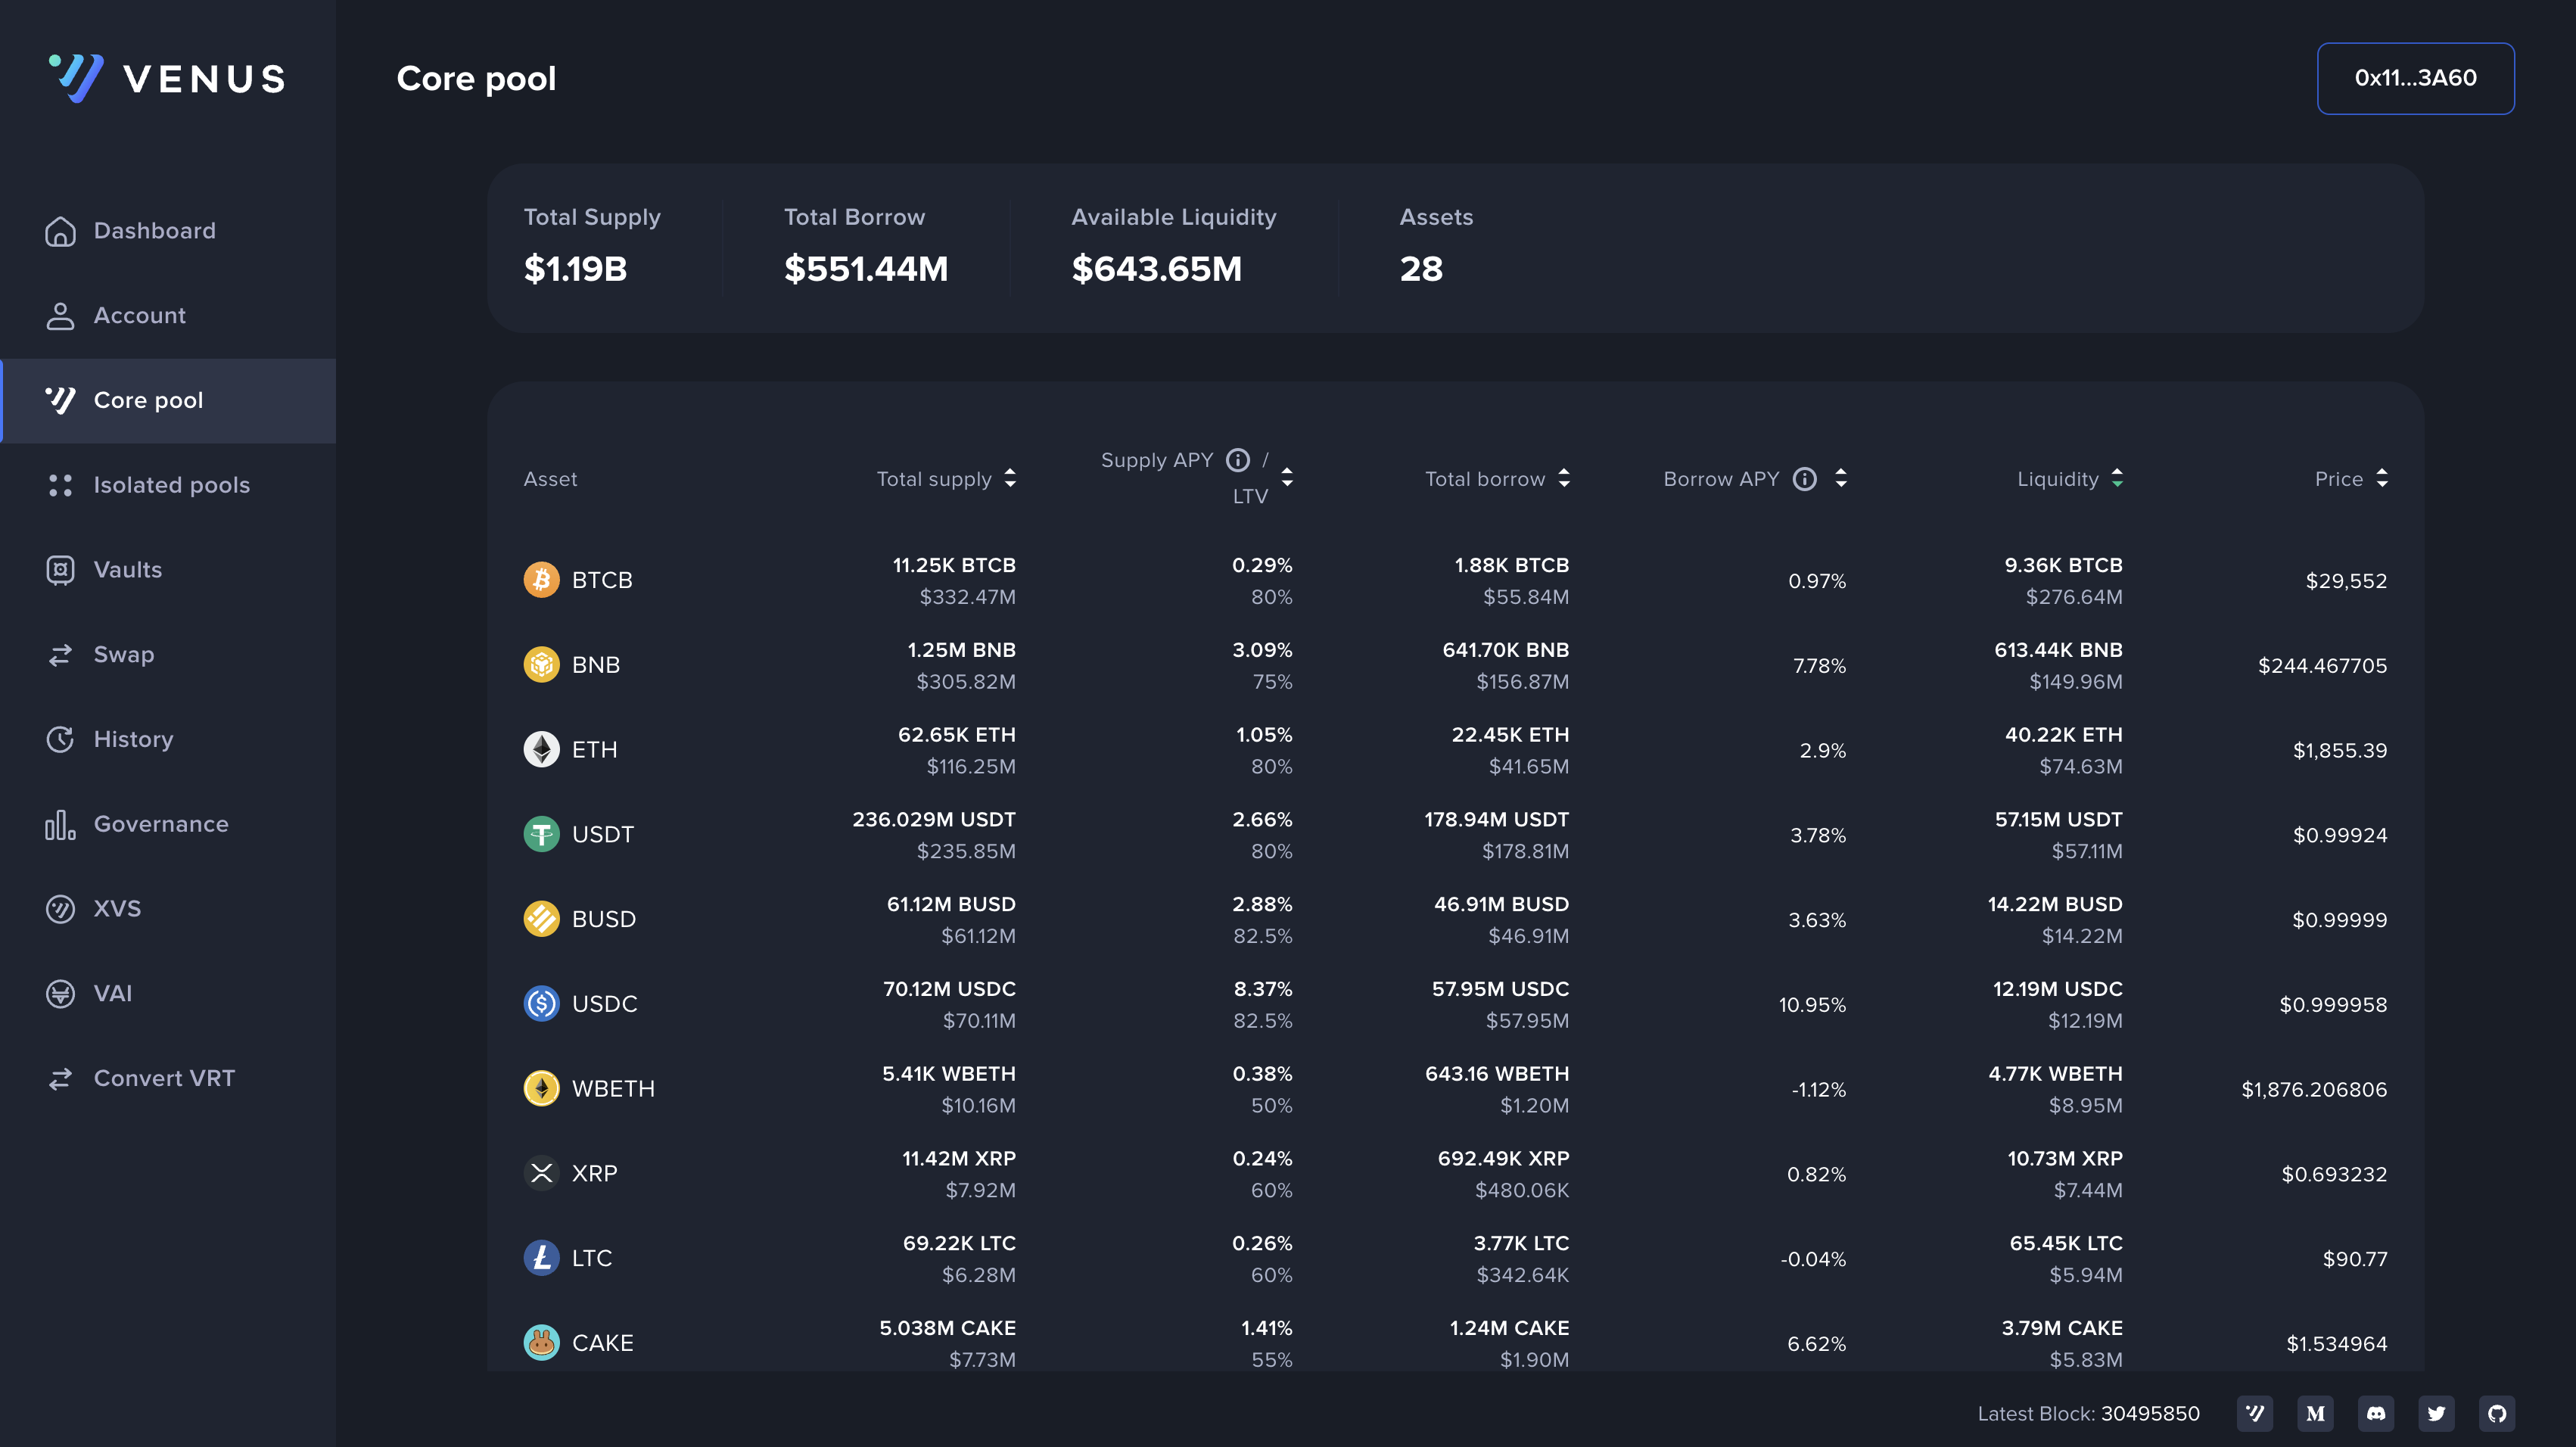Screen dimensions: 2576x1447
Task: Click the Venus icon in footer
Action: 2255,1413
